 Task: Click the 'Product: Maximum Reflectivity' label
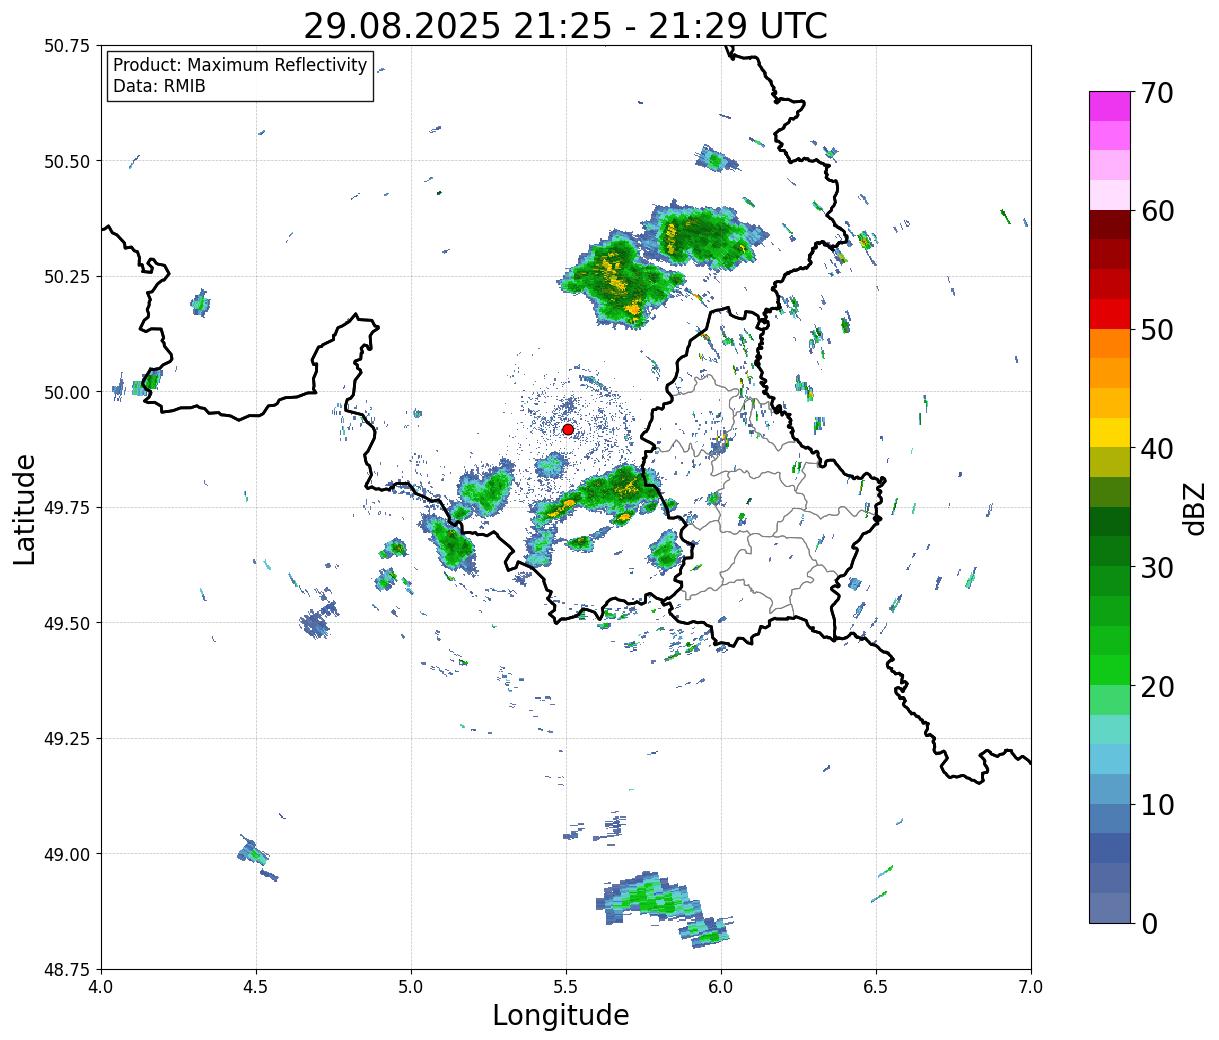240,66
